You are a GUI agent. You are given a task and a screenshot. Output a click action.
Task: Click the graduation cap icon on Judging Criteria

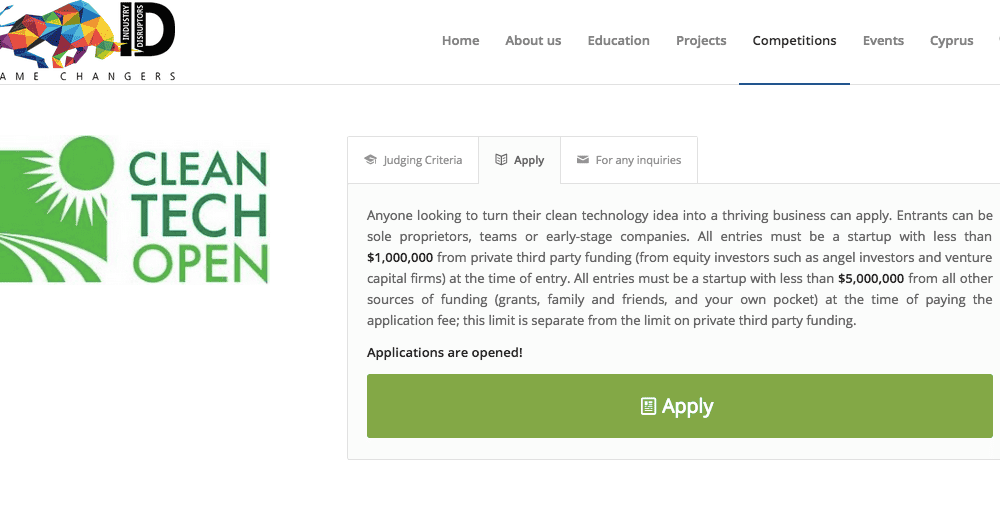[x=370, y=160]
